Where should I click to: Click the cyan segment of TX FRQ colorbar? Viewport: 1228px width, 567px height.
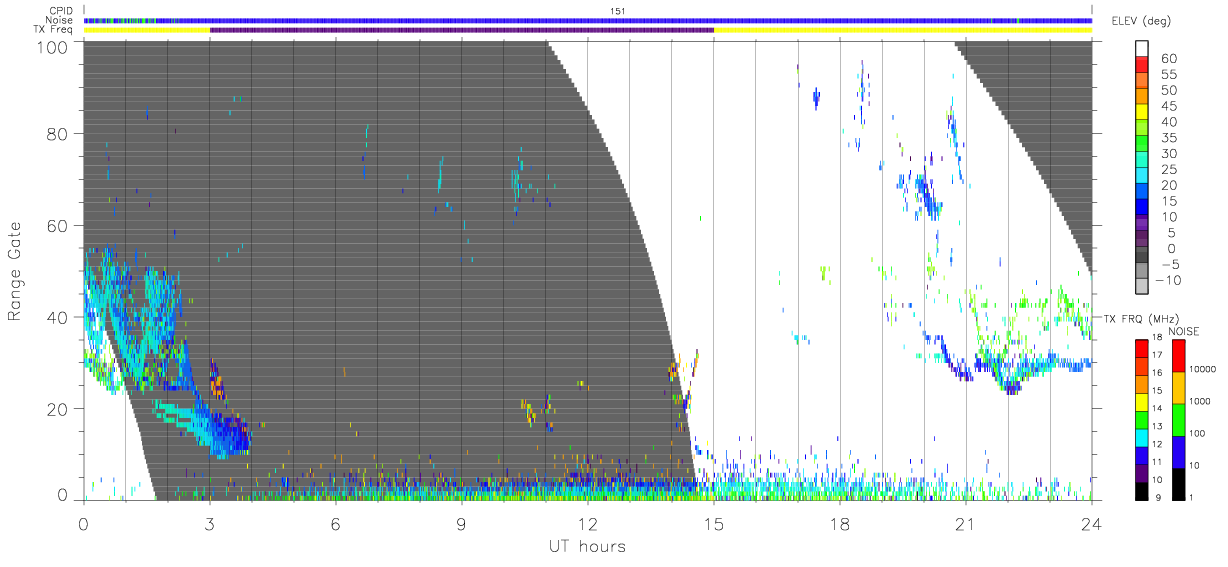tap(1141, 438)
